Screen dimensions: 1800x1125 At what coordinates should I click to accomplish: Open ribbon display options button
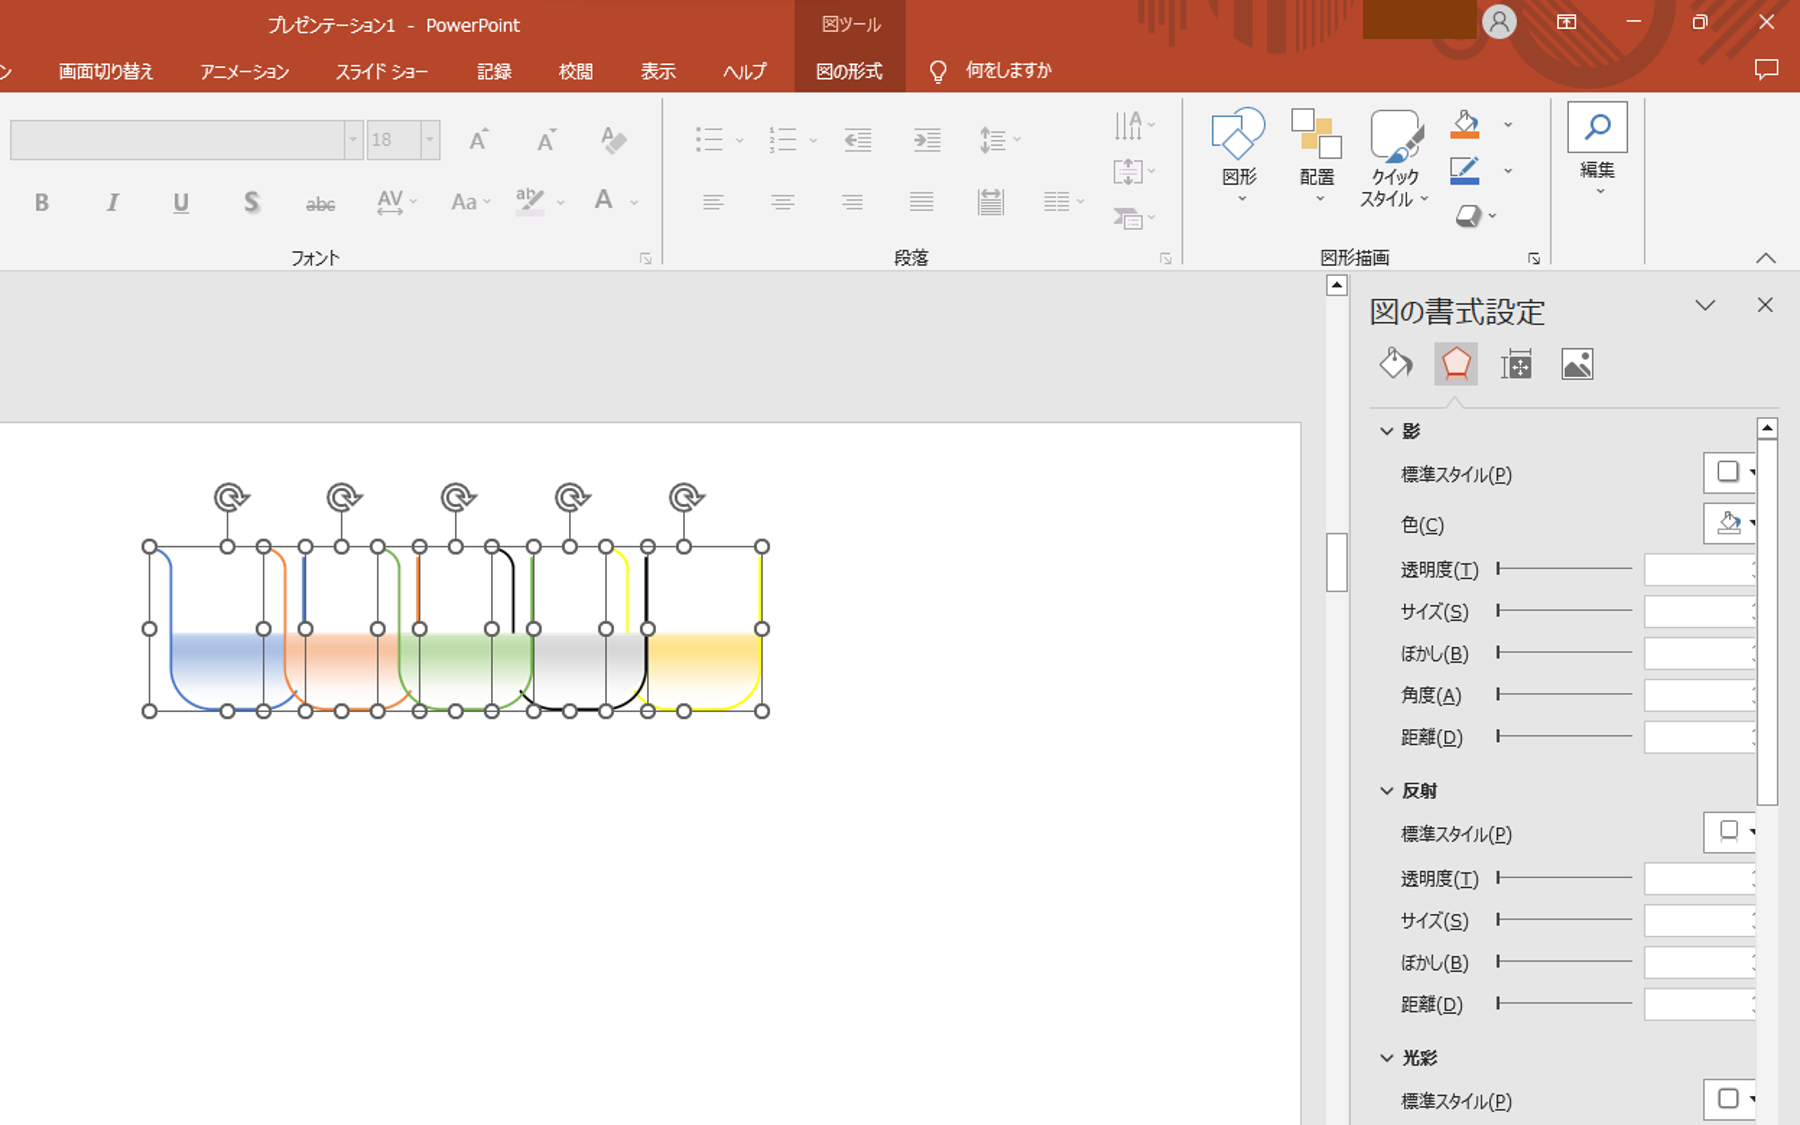pyautogui.click(x=1567, y=22)
